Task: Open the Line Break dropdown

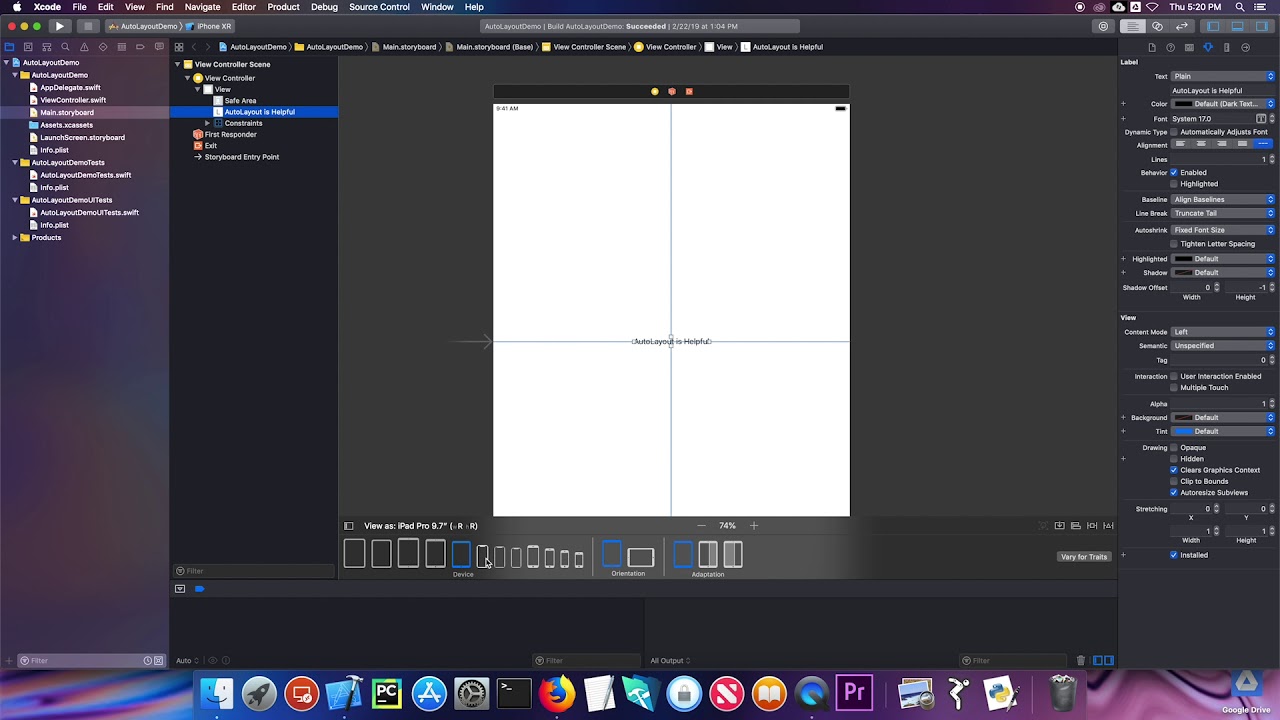Action: [x=1223, y=213]
